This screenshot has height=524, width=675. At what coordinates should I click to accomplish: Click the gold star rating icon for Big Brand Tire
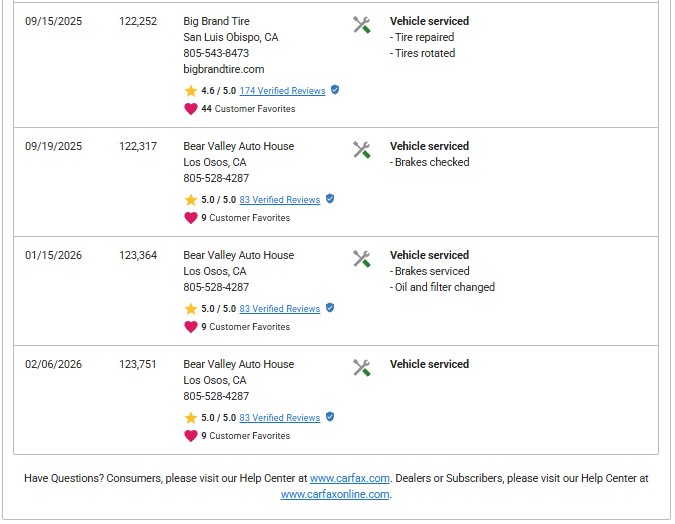(x=191, y=91)
